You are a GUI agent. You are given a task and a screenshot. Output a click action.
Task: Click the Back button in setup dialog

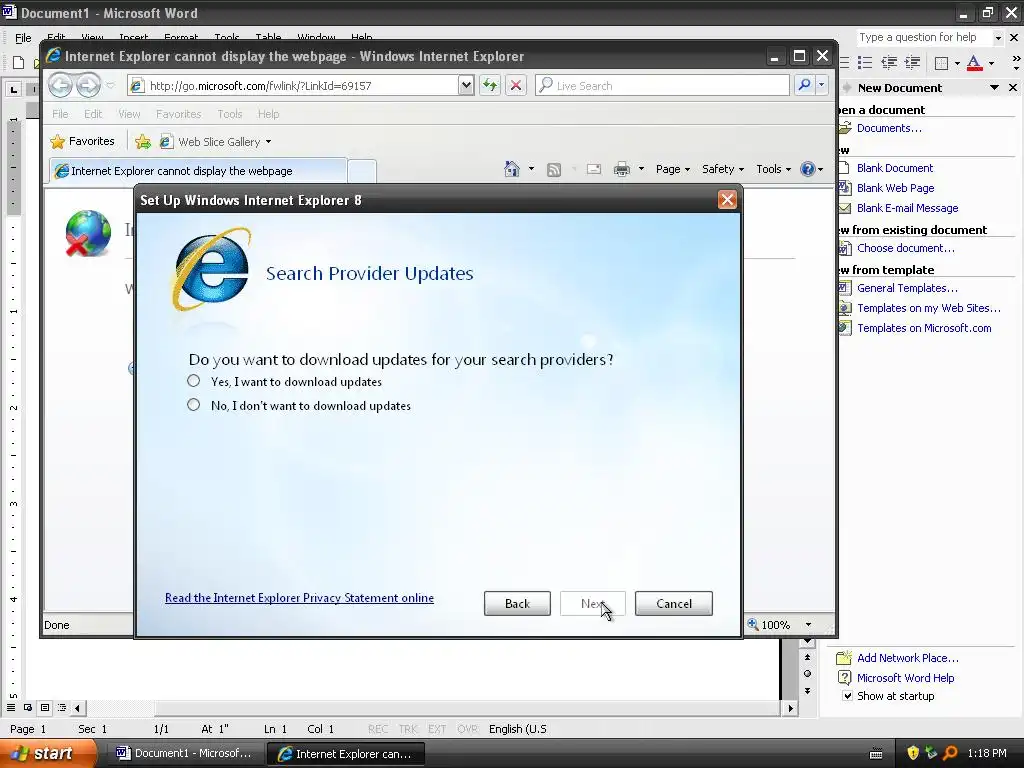[x=517, y=603]
